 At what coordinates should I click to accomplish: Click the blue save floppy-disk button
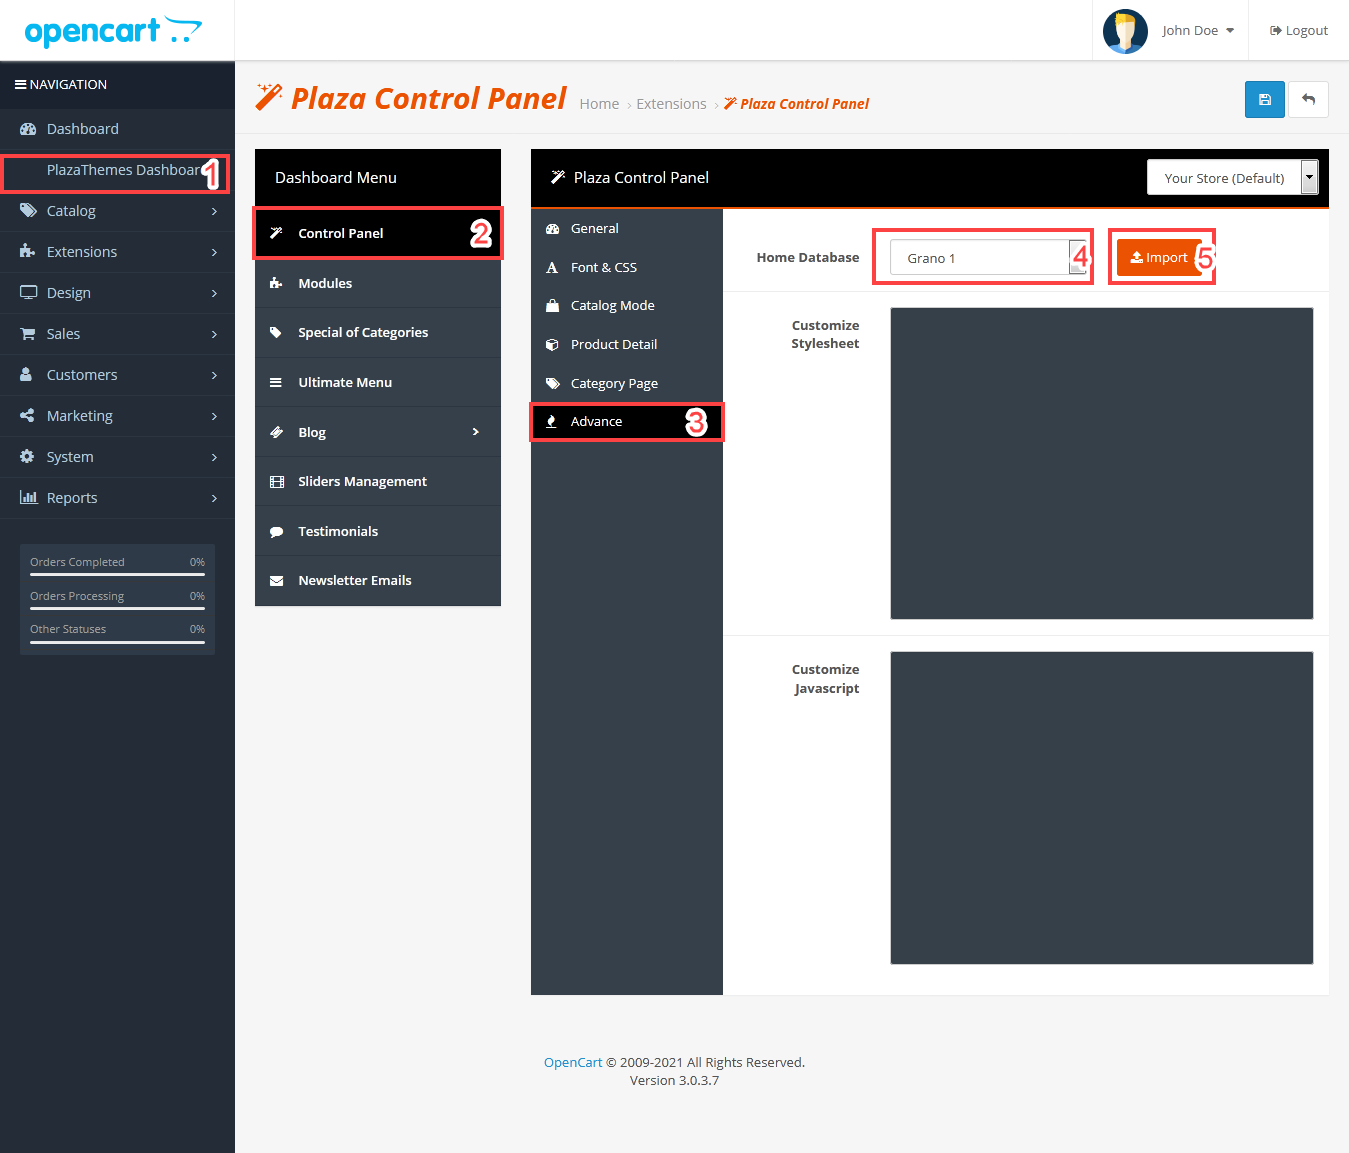coord(1265,99)
